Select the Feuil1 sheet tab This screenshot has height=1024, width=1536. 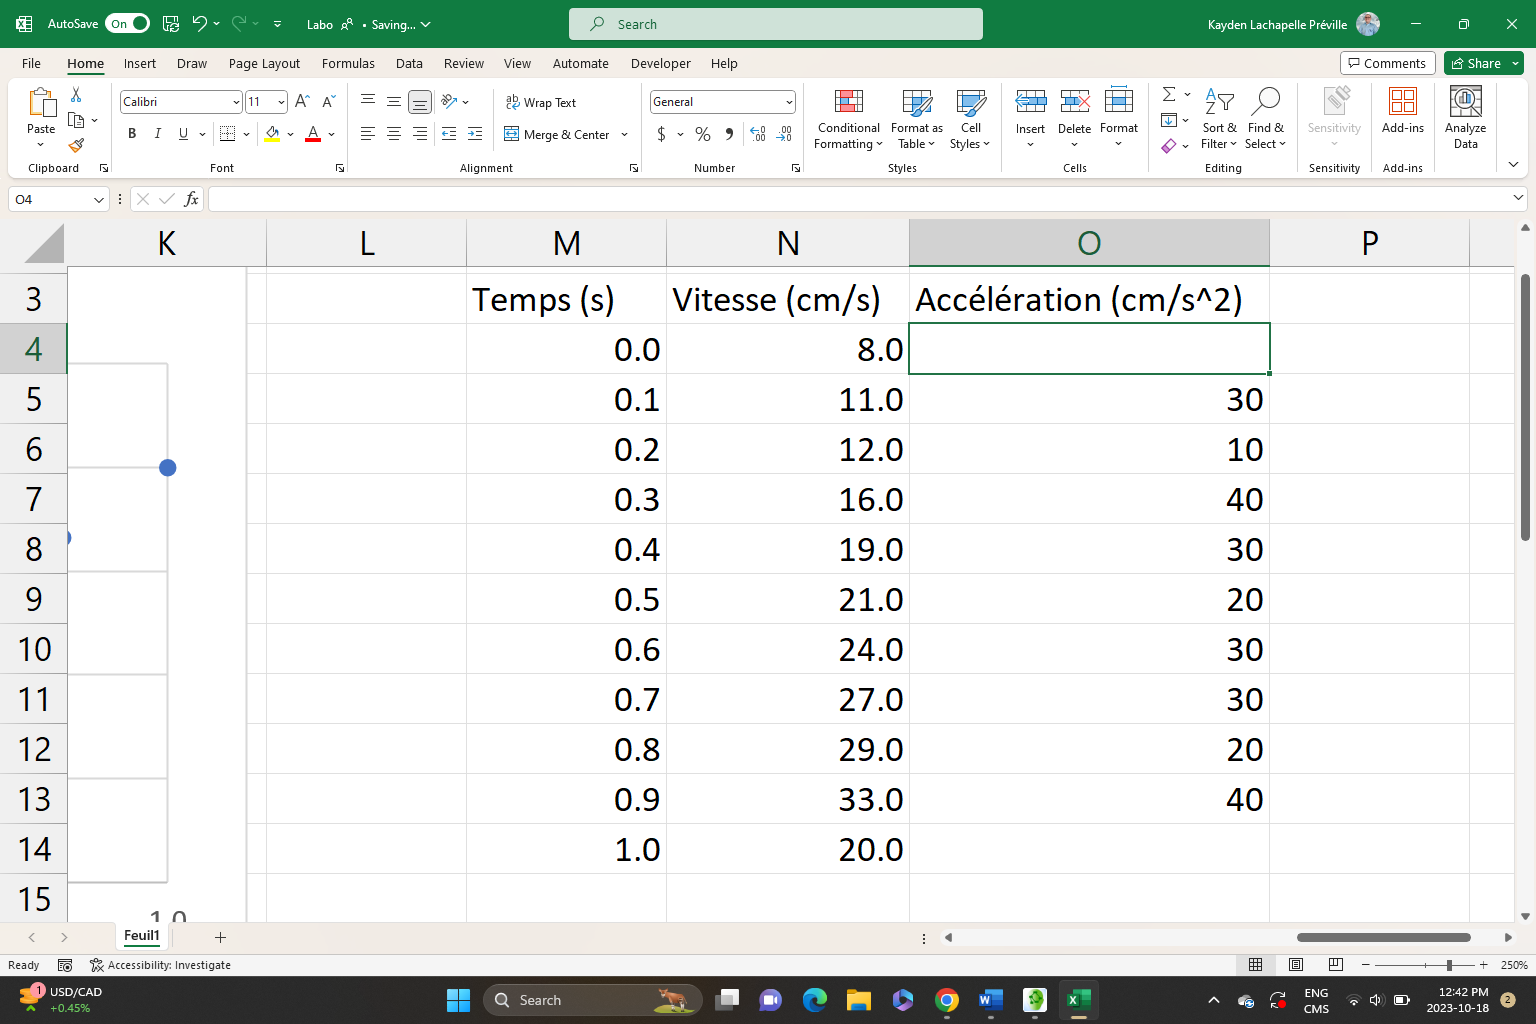coord(141,936)
